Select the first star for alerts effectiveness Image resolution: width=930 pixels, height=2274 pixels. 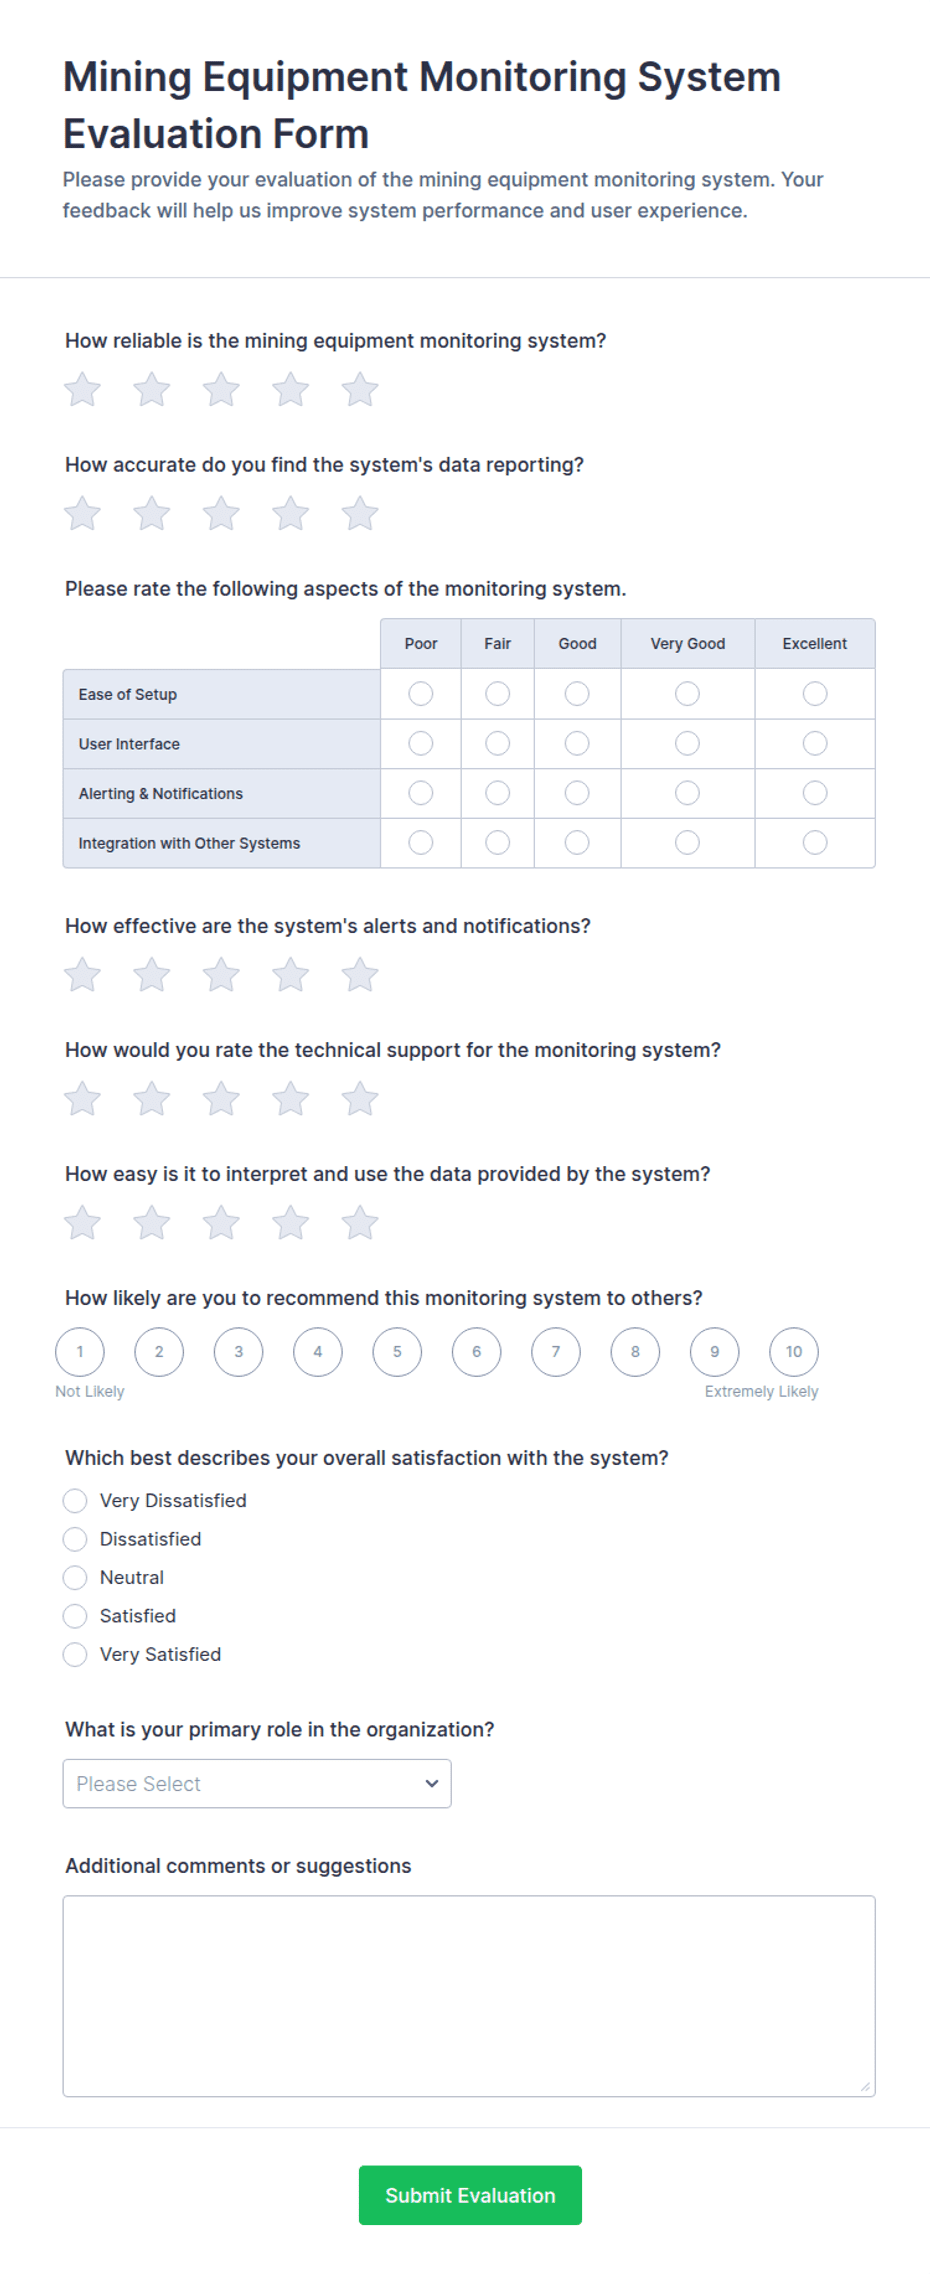pos(82,975)
